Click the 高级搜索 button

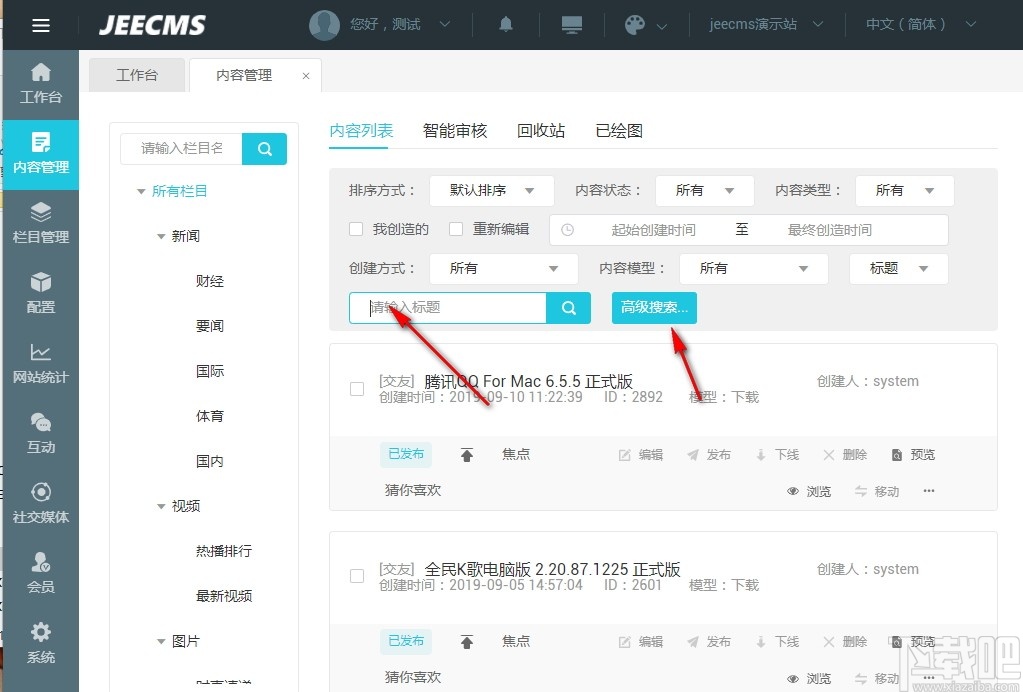(x=653, y=308)
